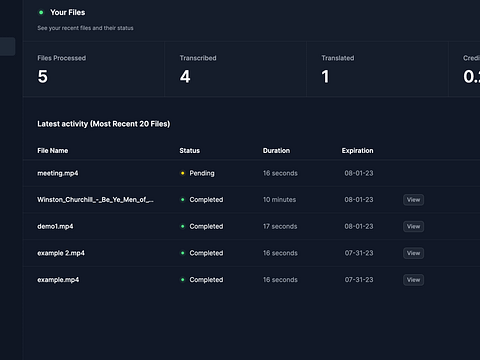Sort by the Duration column header
Image resolution: width=480 pixels, height=360 pixels.
pyautogui.click(x=276, y=151)
